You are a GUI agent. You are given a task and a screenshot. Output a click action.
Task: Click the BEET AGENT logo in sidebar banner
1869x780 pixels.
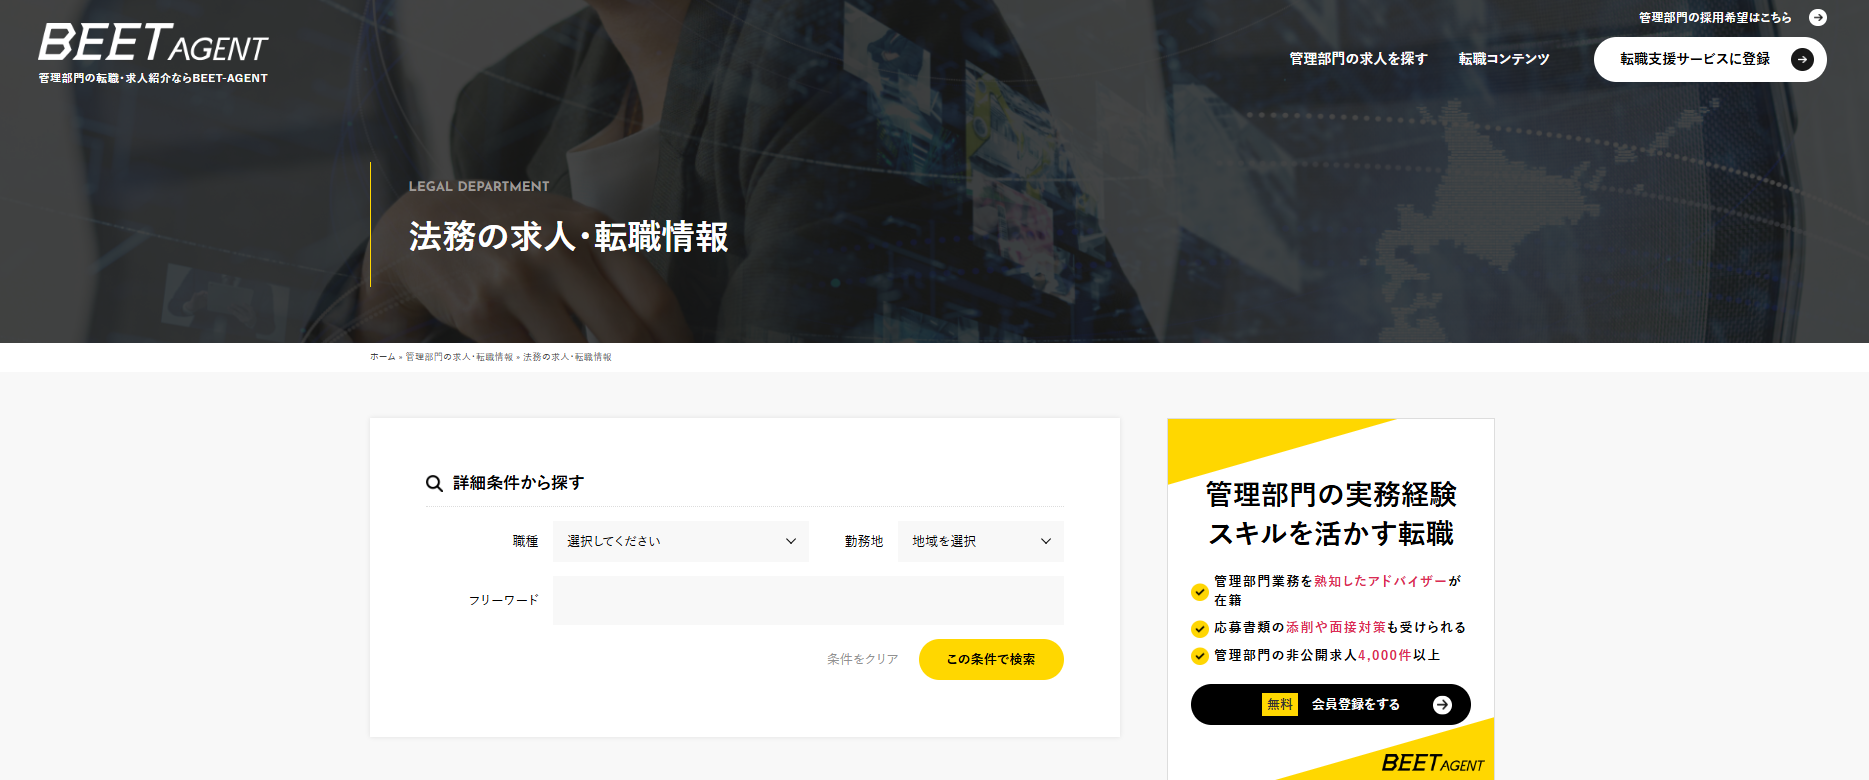1432,764
